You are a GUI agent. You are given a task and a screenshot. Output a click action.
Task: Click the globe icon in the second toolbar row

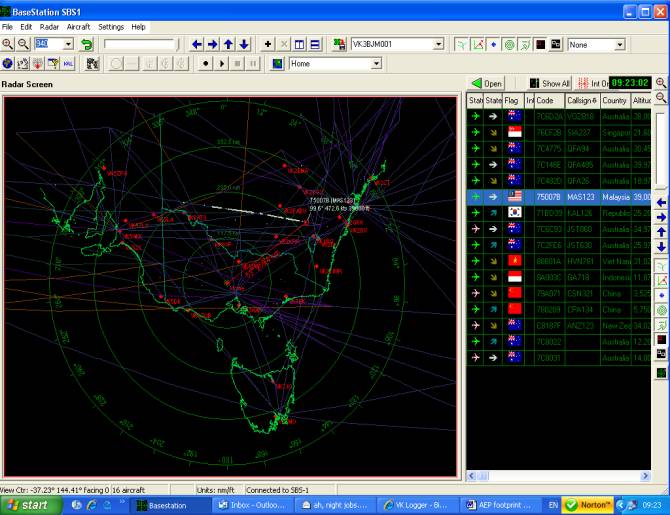[x=7, y=64]
